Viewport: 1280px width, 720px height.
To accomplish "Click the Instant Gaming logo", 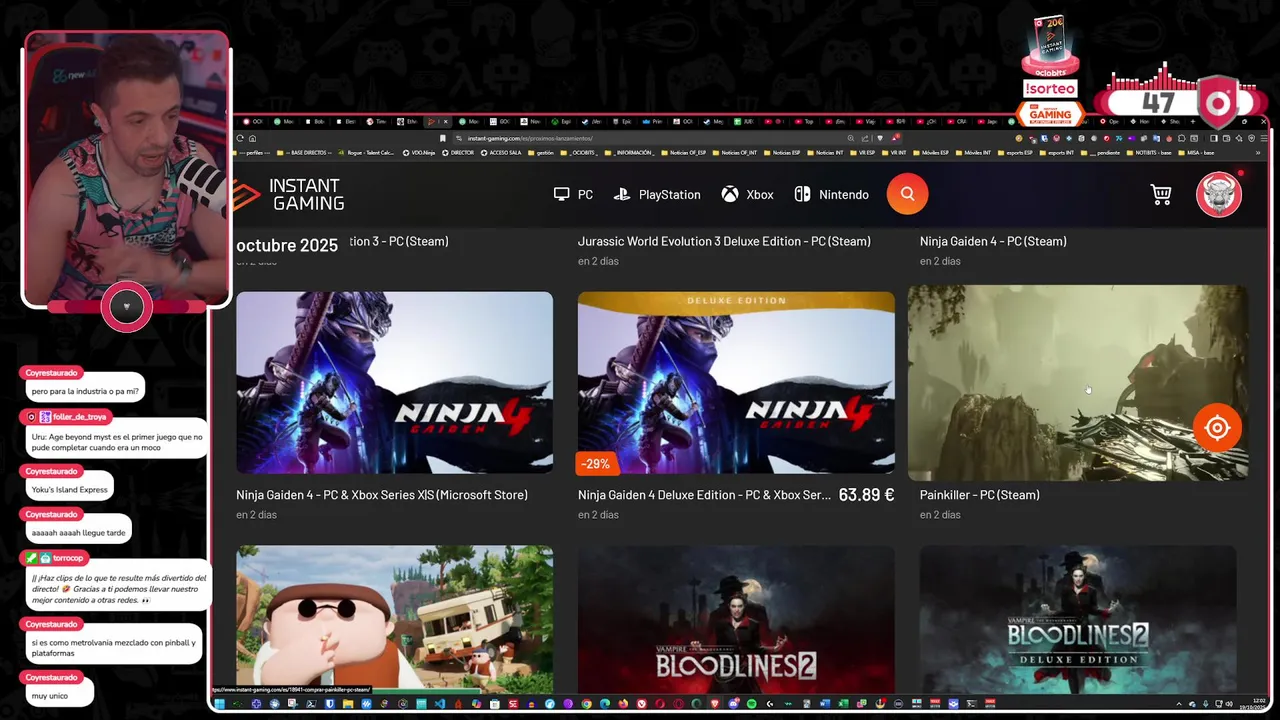I will click(x=290, y=194).
